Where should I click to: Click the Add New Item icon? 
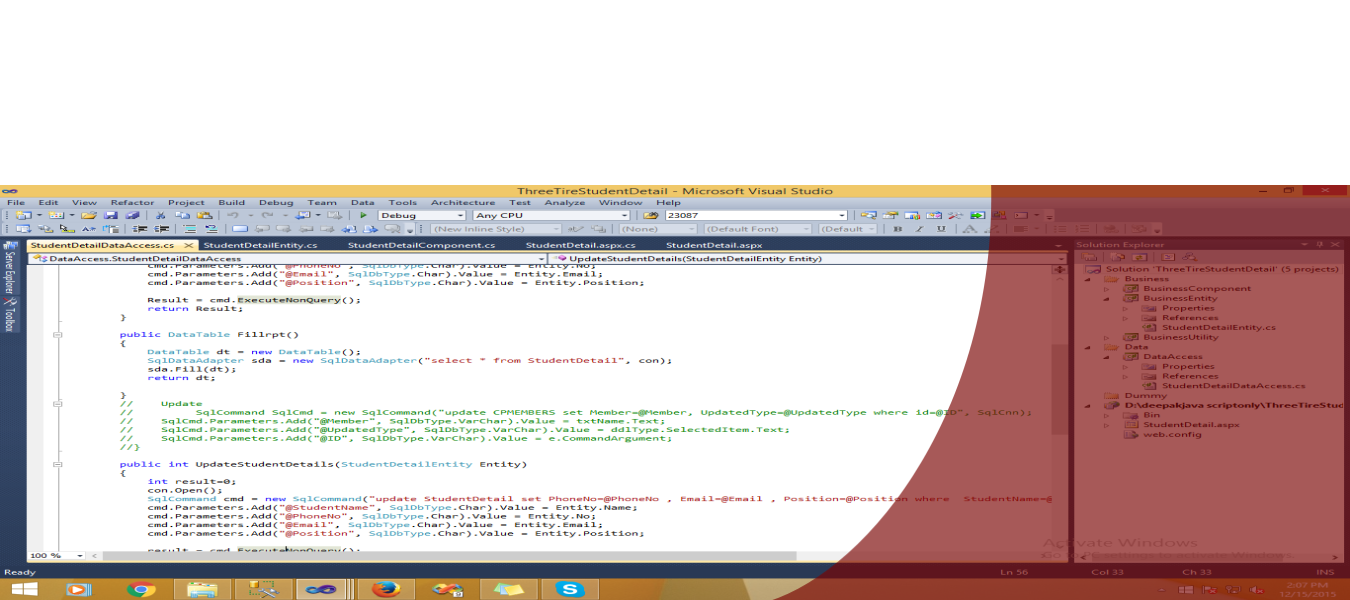(x=56, y=215)
